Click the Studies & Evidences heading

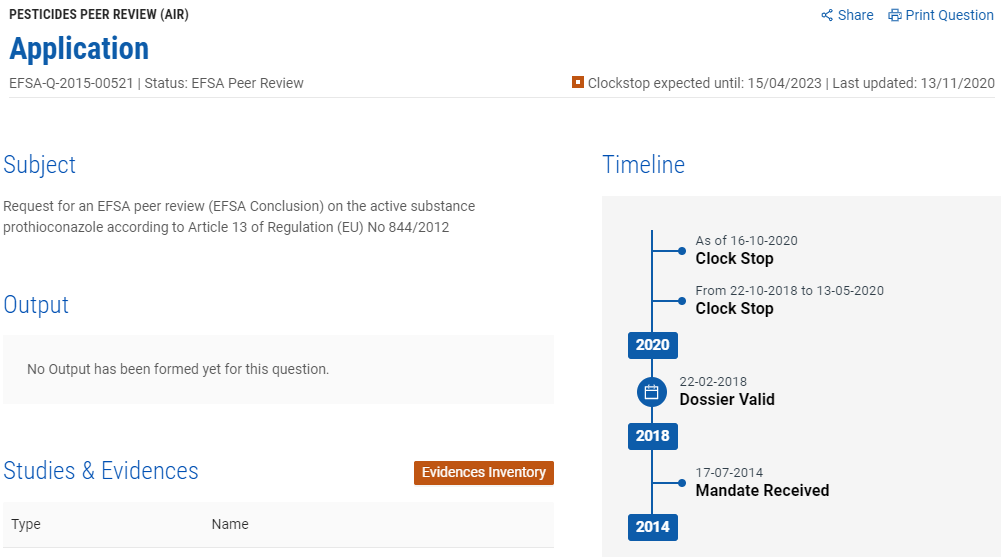tap(101, 470)
